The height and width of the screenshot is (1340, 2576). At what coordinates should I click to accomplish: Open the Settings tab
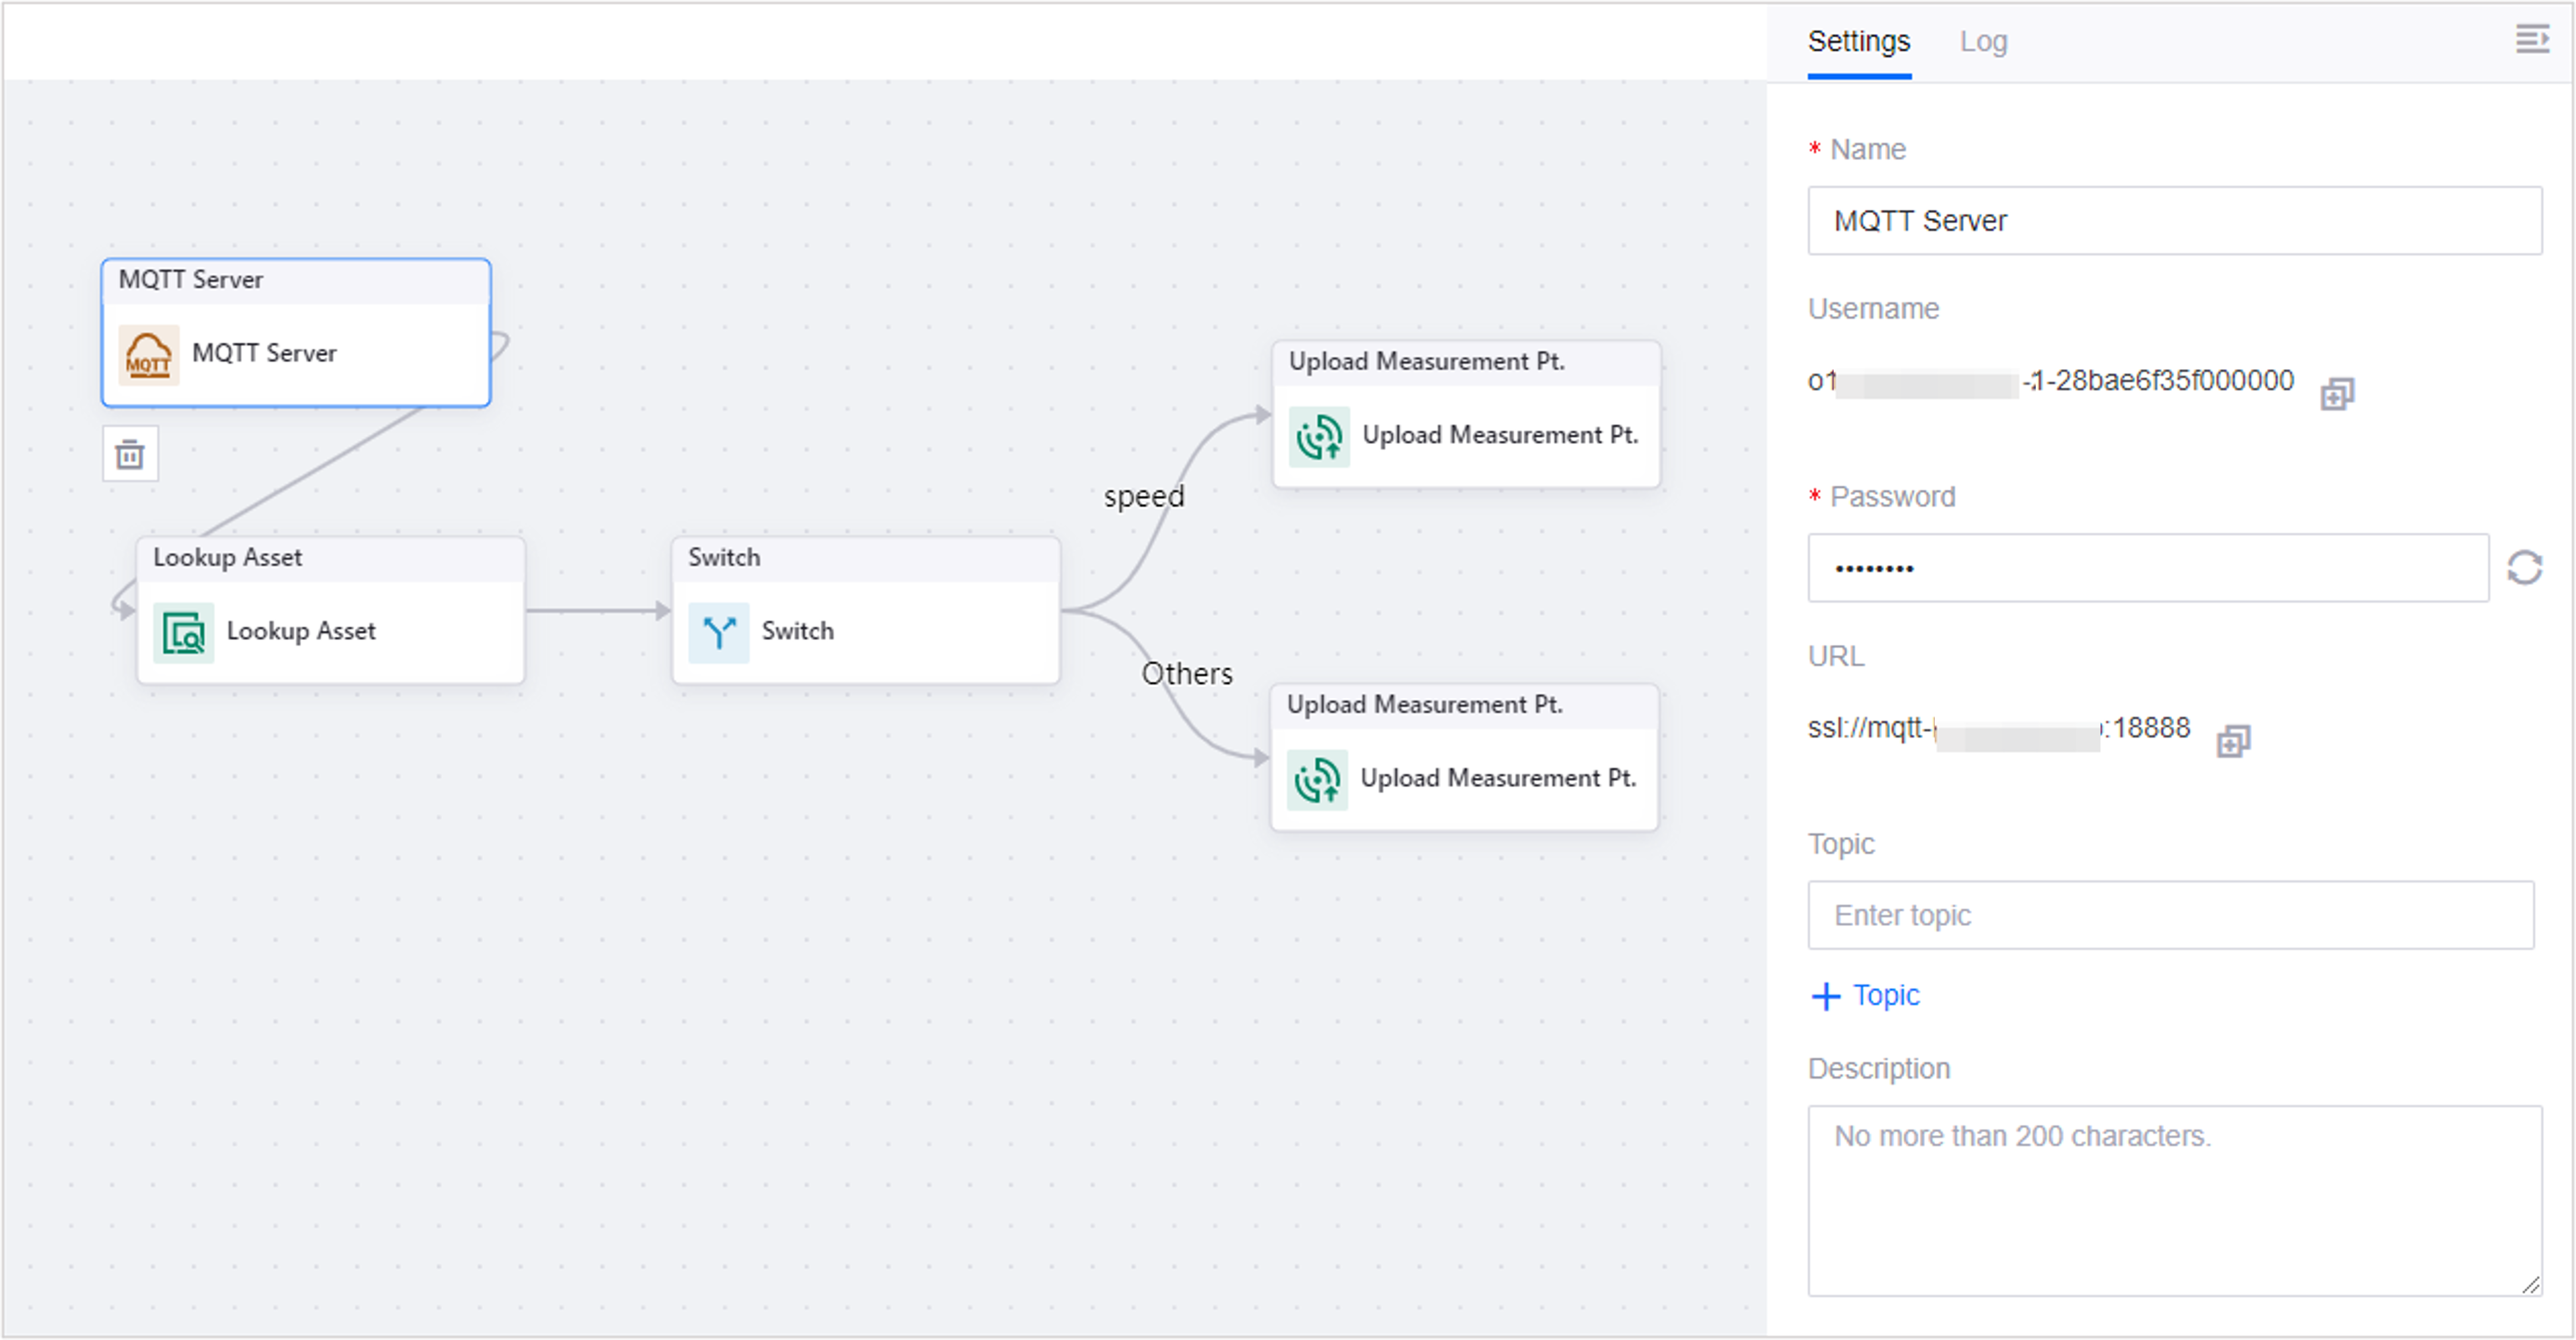tap(1858, 41)
